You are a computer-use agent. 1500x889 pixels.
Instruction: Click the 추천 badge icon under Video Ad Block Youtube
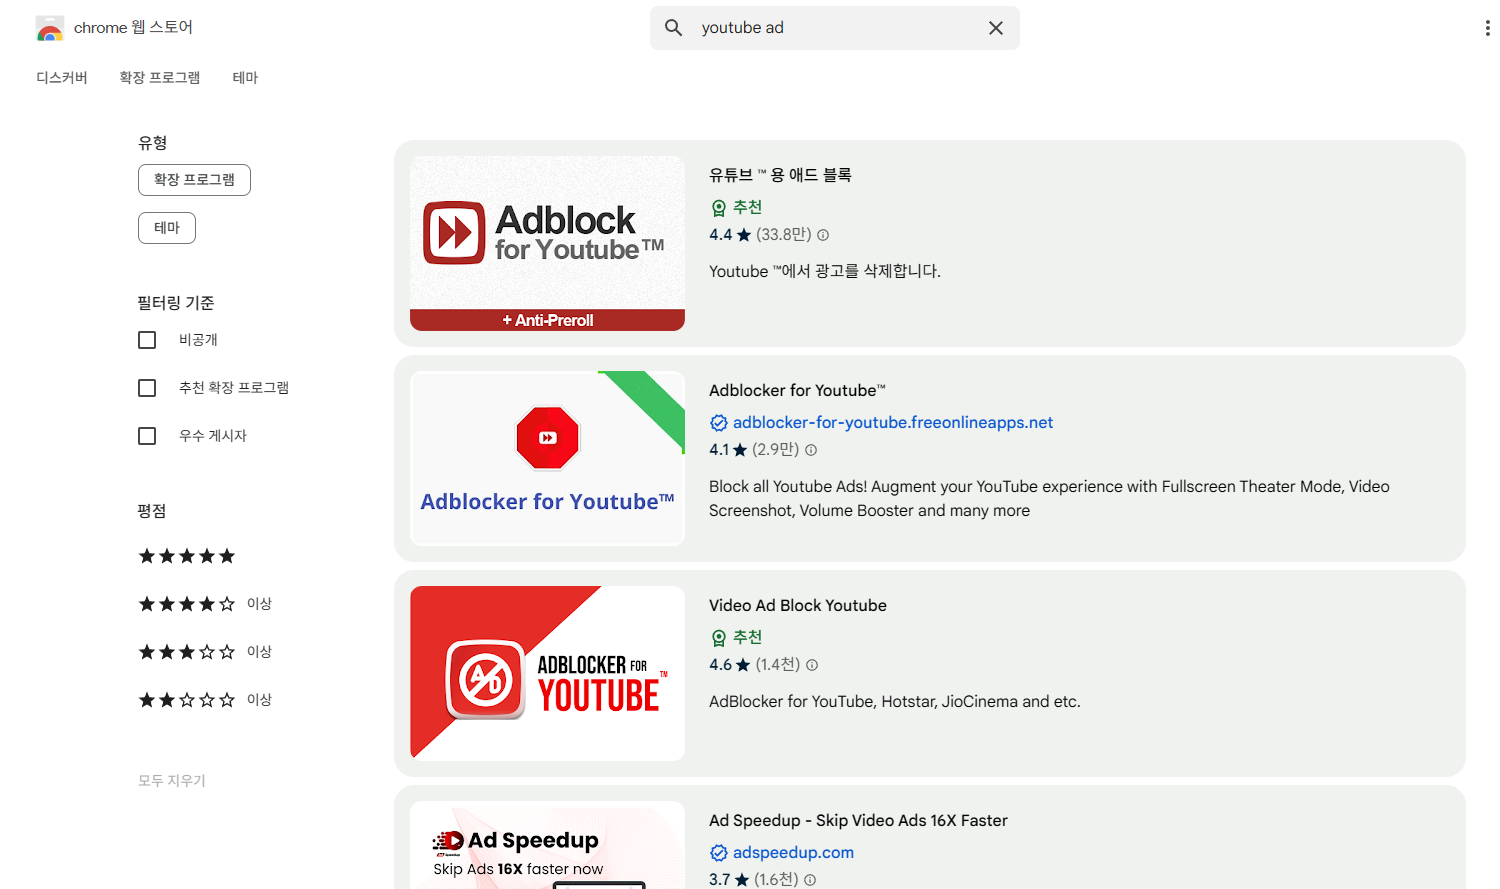pos(718,638)
